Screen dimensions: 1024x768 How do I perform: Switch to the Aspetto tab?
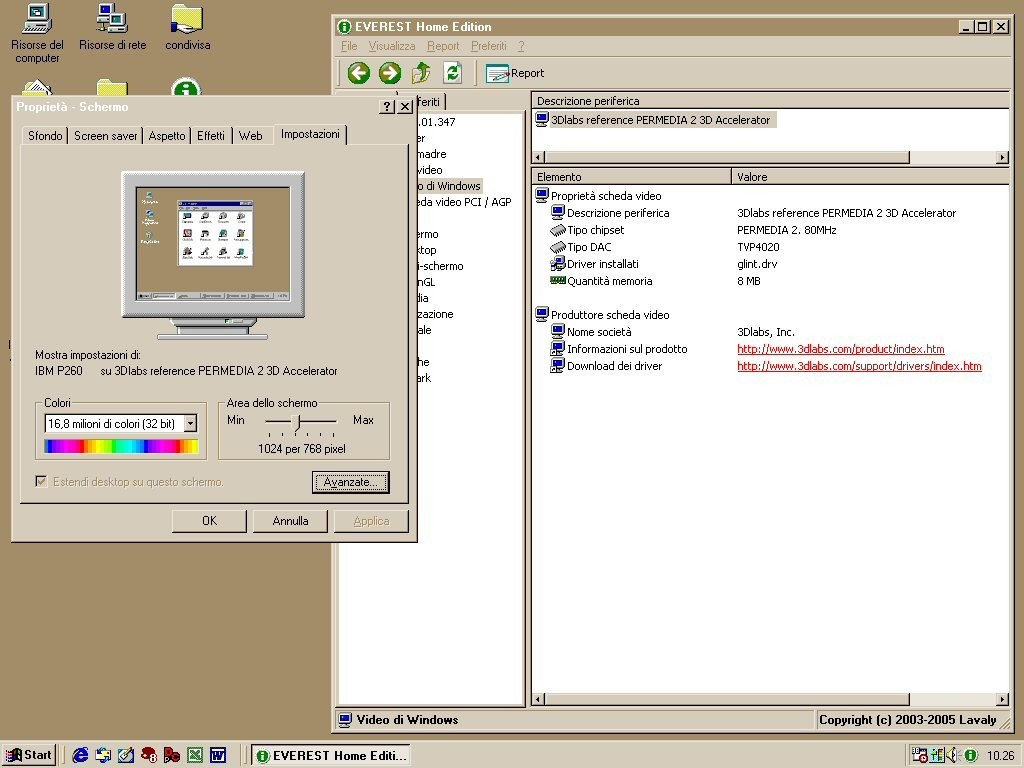[167, 135]
